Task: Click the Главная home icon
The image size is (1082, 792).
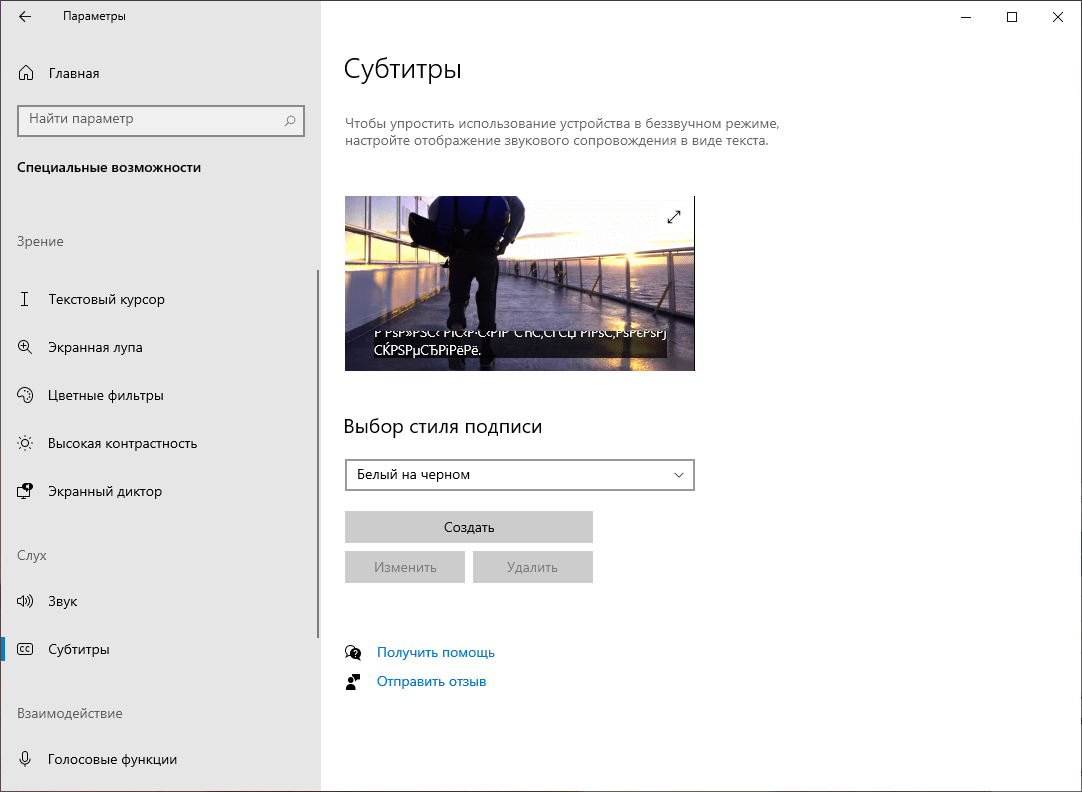Action: coord(24,72)
